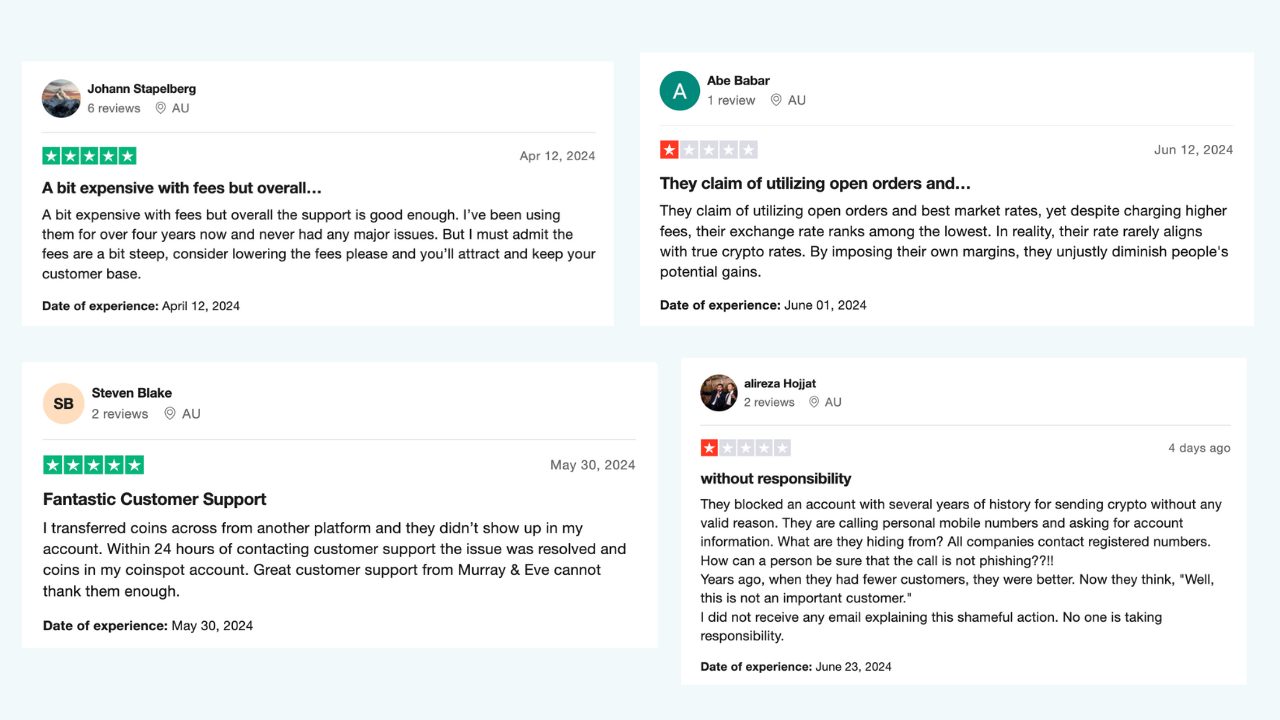Open the Steven Blake reviewer name link
The width and height of the screenshot is (1280, 720).
(x=132, y=393)
